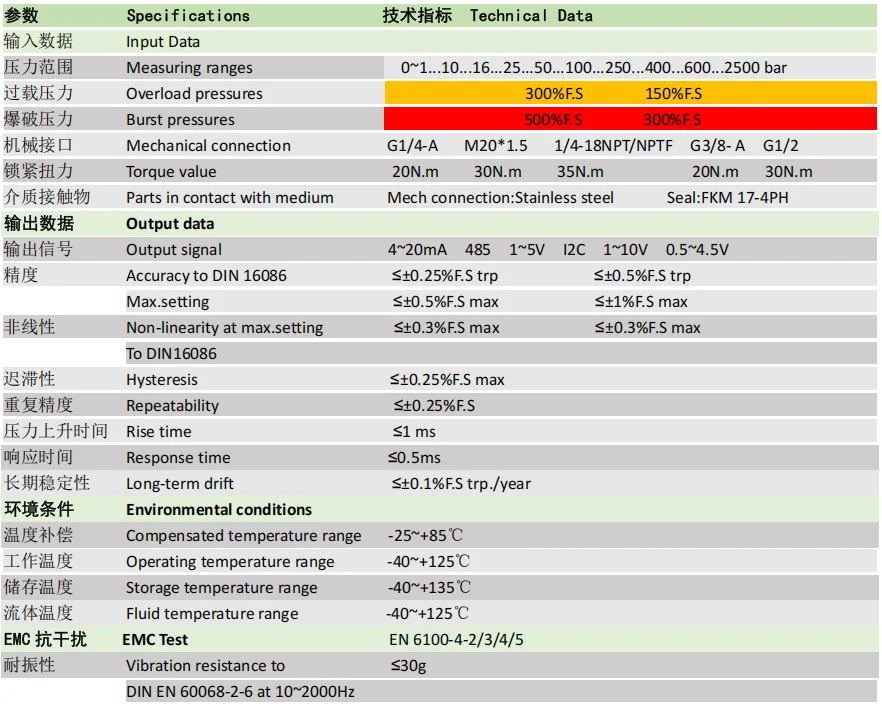Click 'Compensated temperature range' label
The image size is (882, 704).
(244, 536)
